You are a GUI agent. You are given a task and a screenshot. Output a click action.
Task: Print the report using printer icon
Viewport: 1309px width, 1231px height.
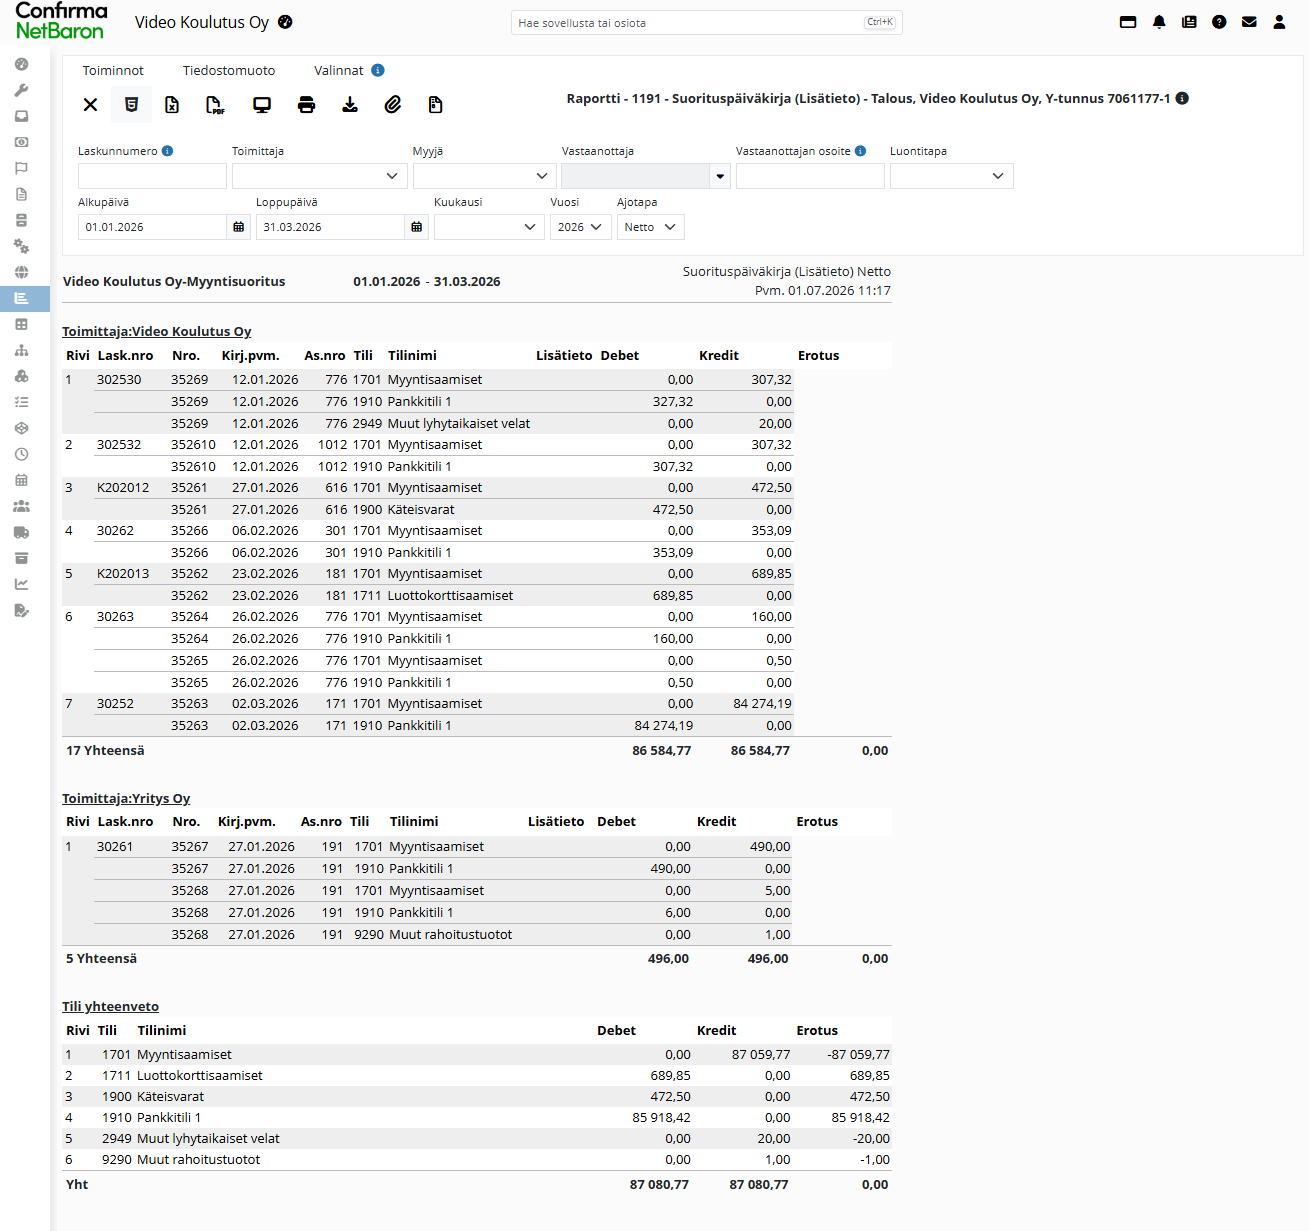[307, 105]
